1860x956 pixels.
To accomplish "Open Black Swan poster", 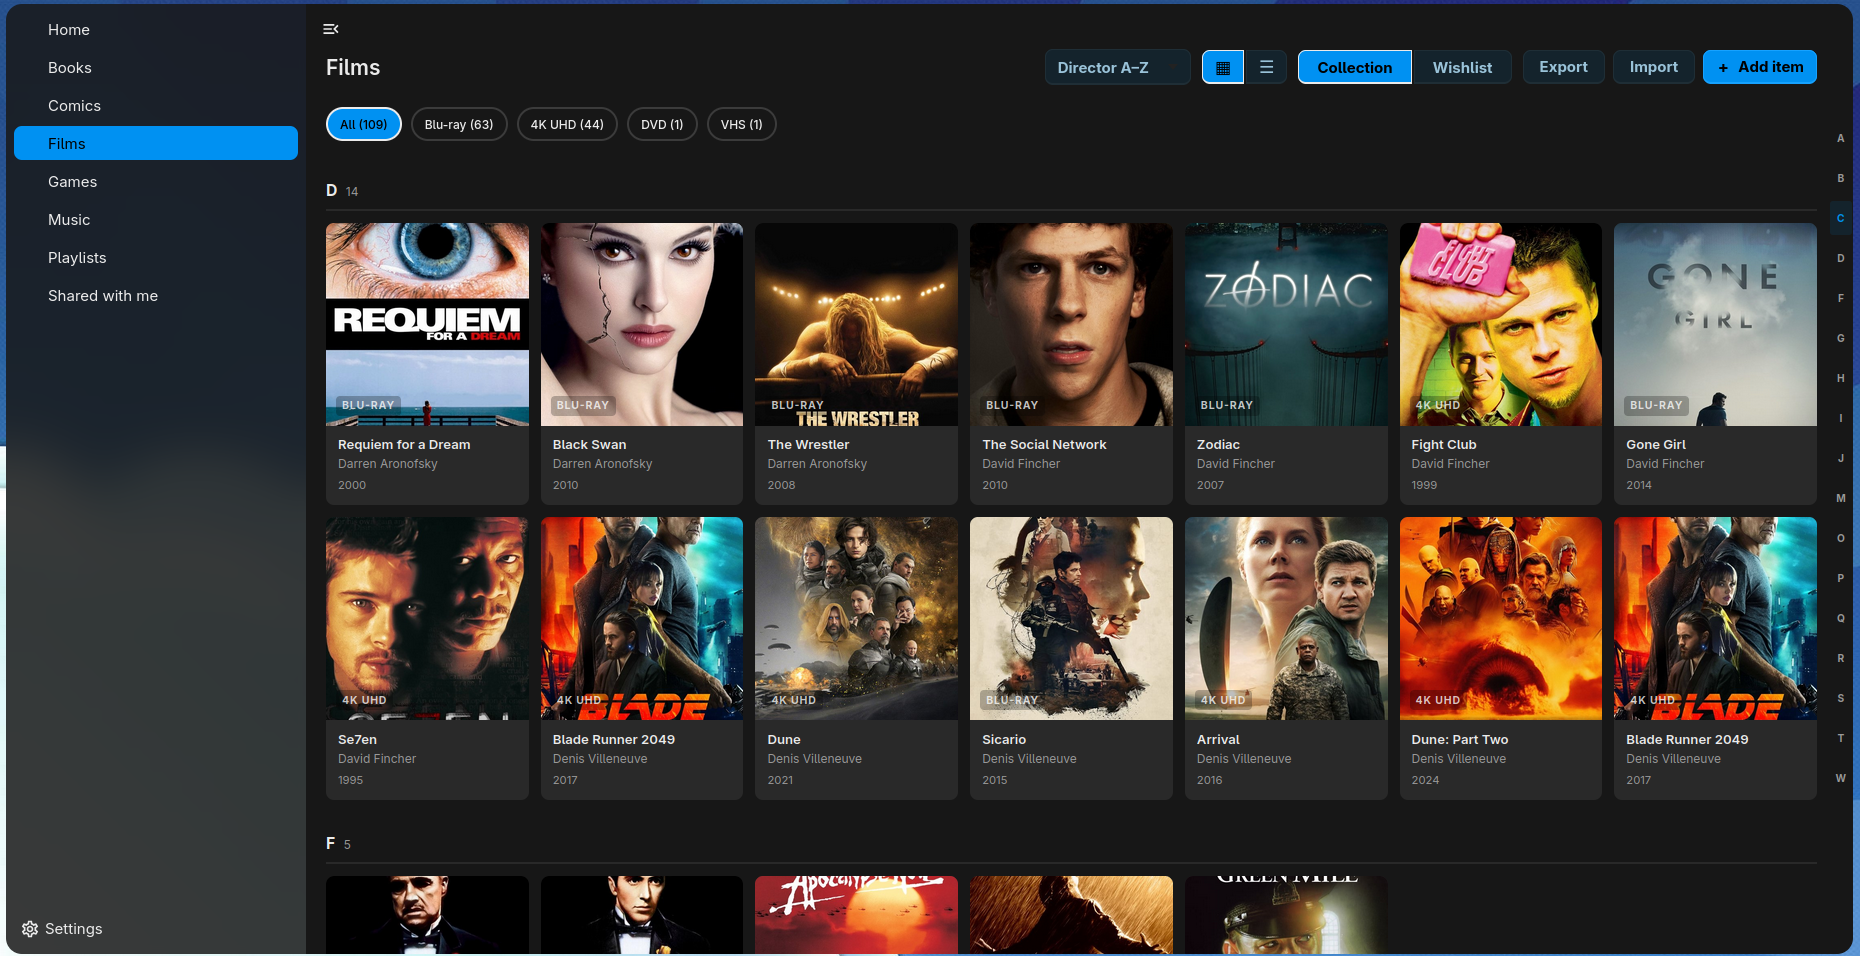I will pos(642,324).
